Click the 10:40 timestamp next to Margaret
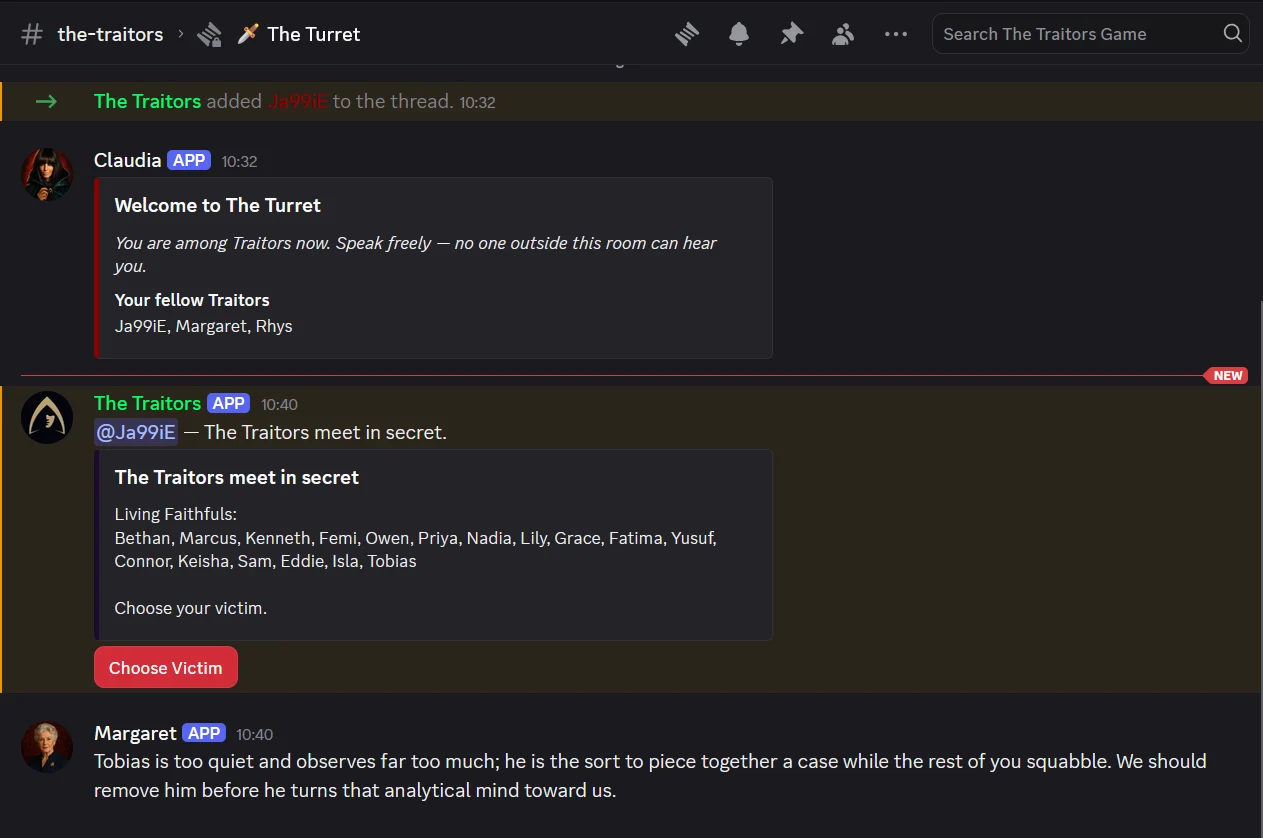Screen dimensions: 1263x838 [x=255, y=734]
